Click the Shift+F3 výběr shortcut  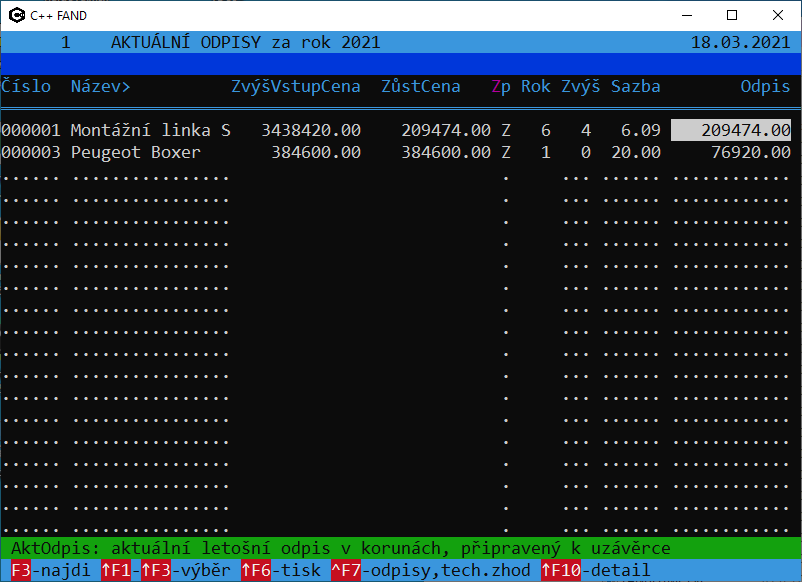(185, 571)
